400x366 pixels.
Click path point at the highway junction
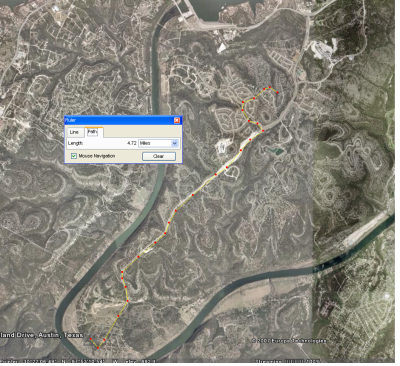pos(263,131)
